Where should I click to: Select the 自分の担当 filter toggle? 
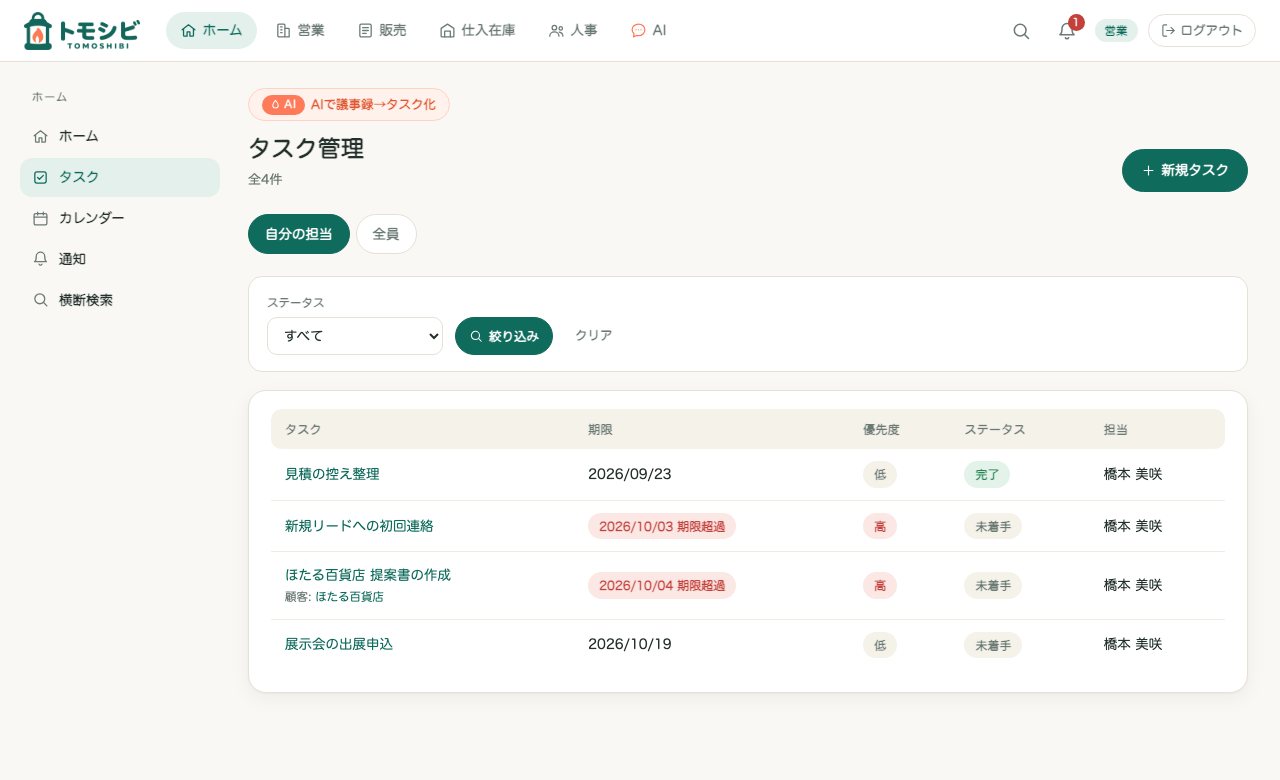[299, 234]
